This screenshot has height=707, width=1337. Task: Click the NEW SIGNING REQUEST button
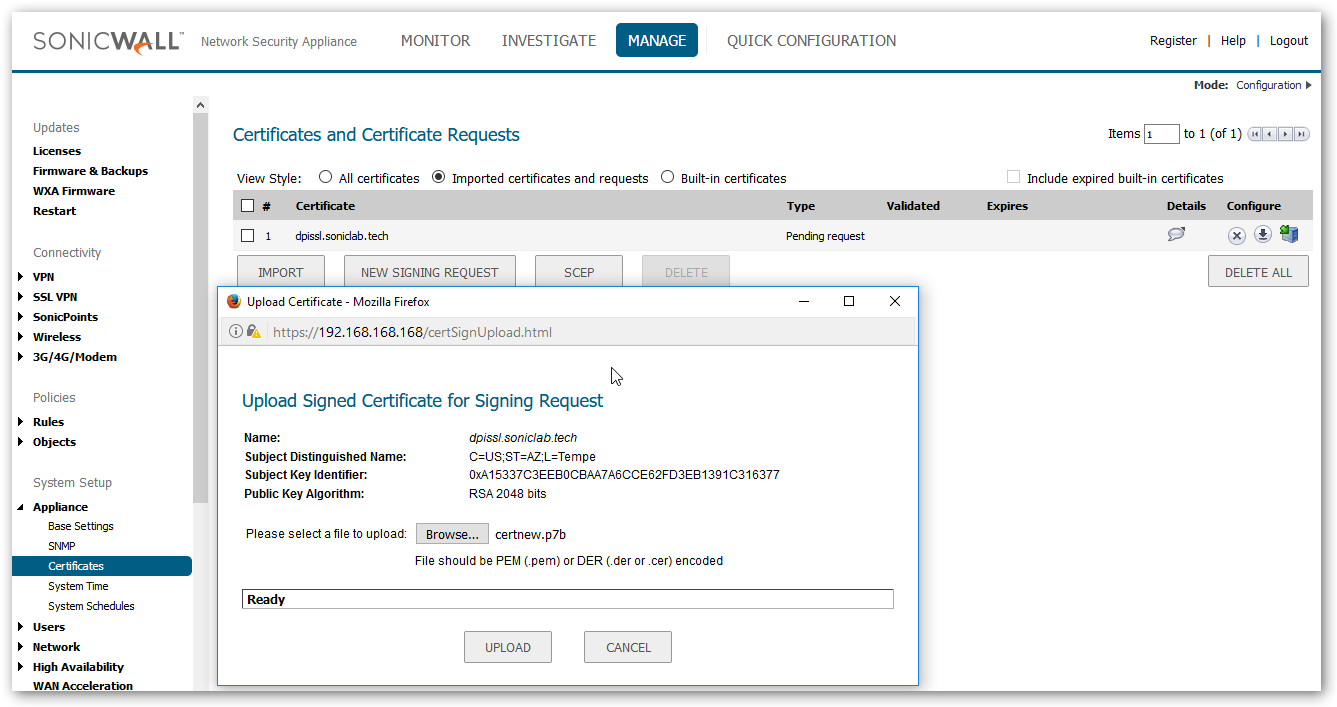(430, 272)
